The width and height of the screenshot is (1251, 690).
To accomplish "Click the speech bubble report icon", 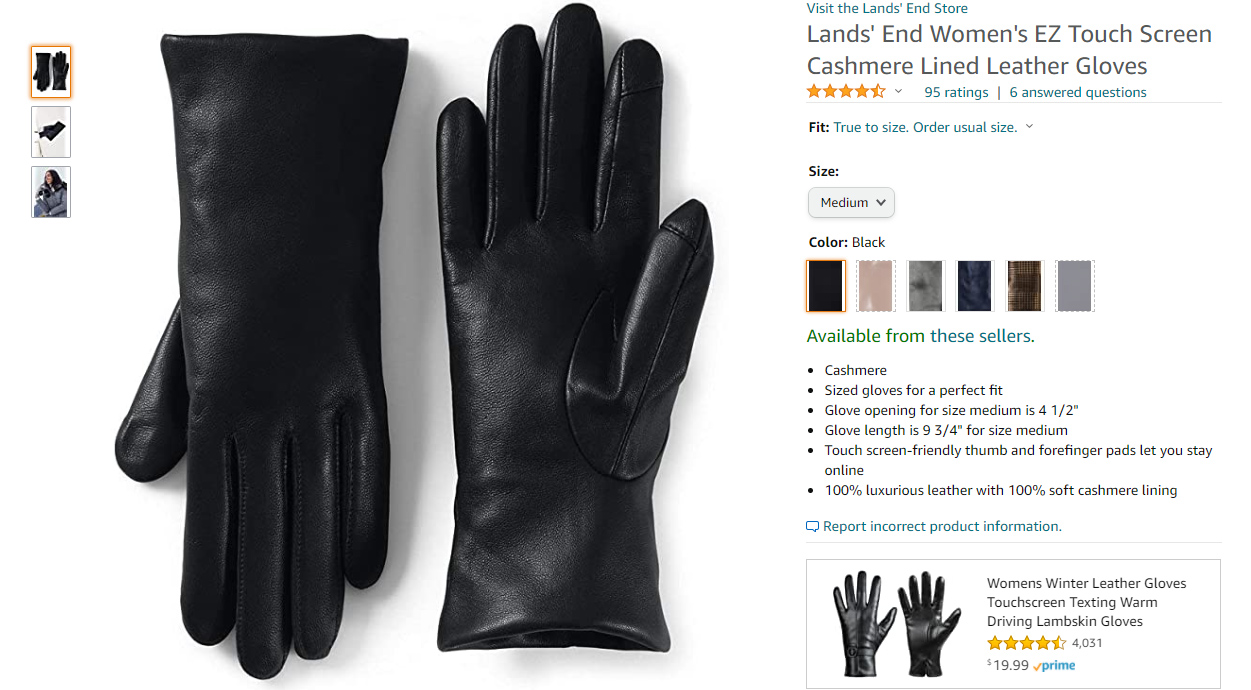I will [x=813, y=527].
